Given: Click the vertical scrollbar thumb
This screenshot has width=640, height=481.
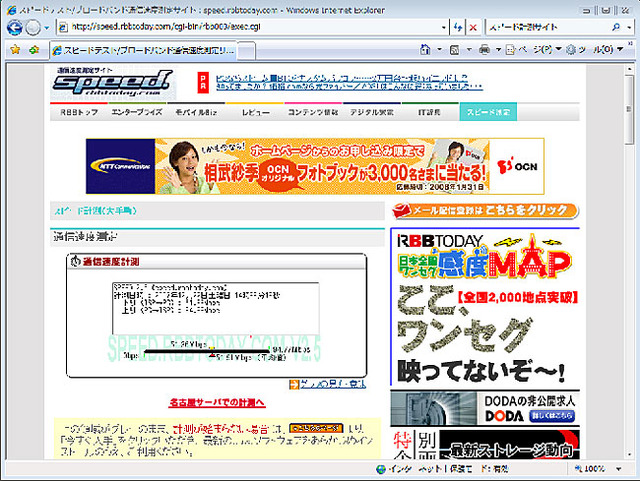Looking at the screenshot, I should click(629, 109).
